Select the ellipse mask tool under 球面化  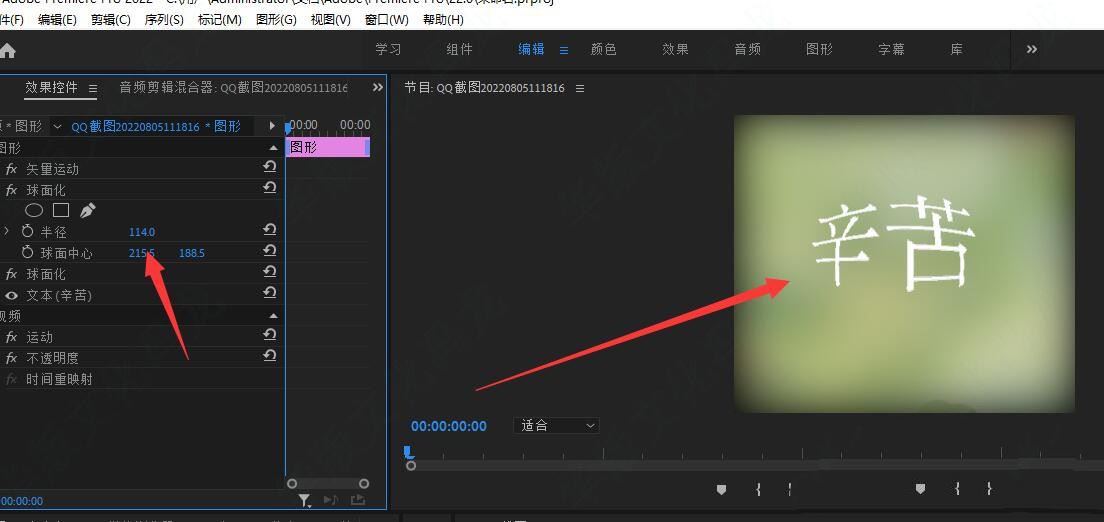click(34, 210)
